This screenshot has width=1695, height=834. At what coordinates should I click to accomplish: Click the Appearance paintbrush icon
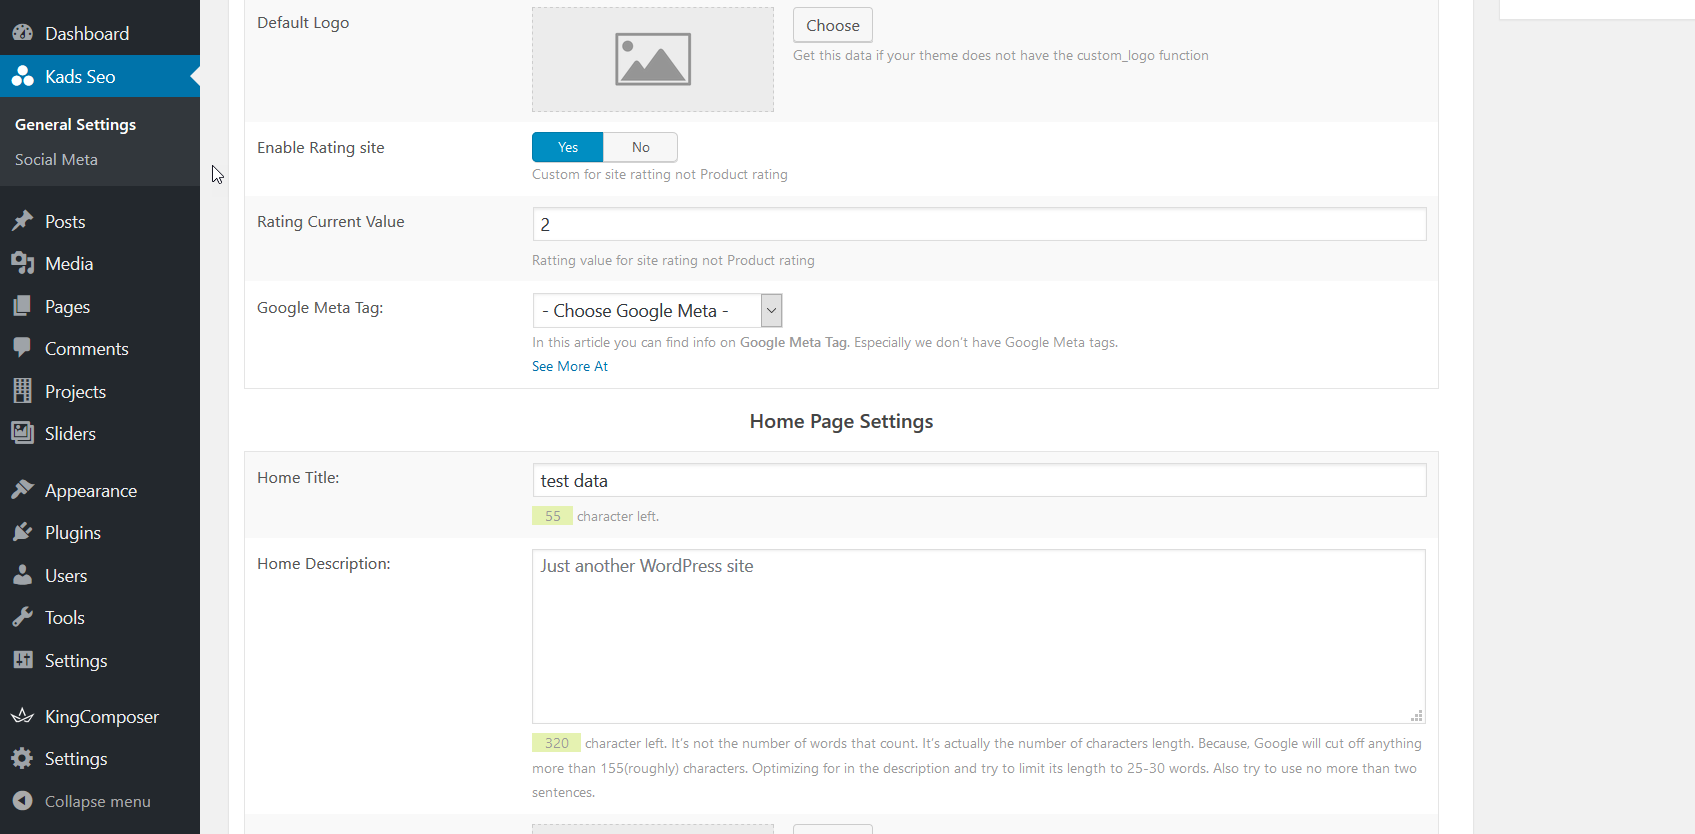pos(22,490)
